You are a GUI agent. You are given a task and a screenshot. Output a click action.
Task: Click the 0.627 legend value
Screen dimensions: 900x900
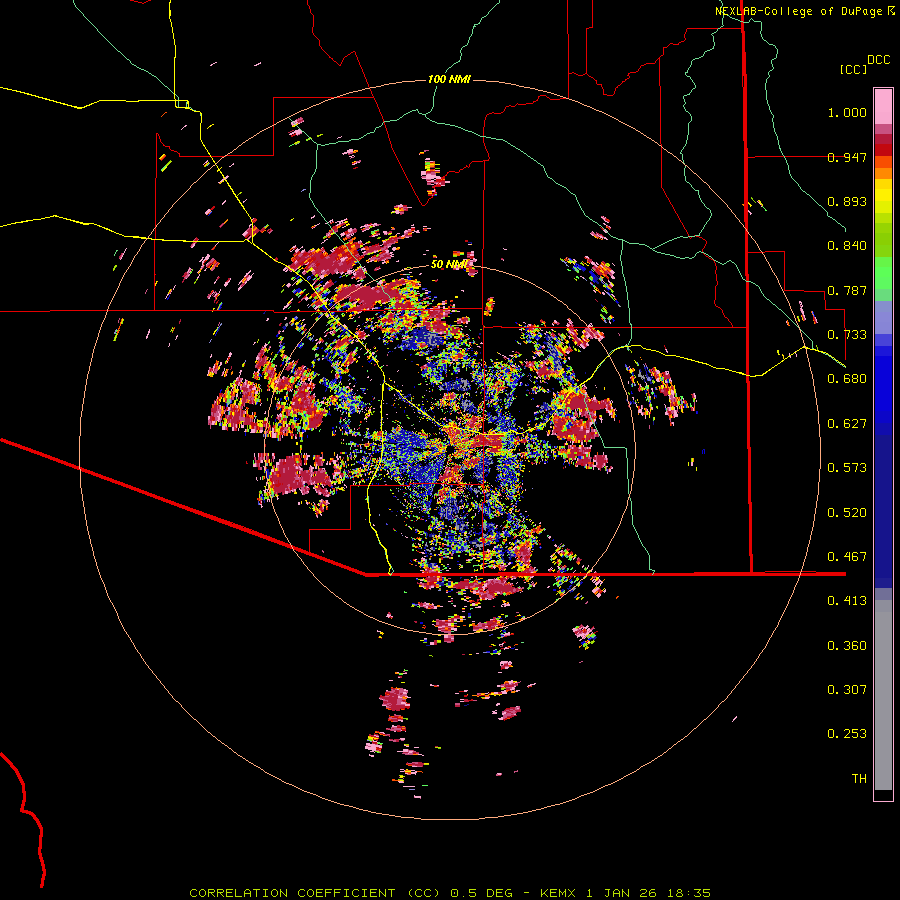[x=847, y=424]
